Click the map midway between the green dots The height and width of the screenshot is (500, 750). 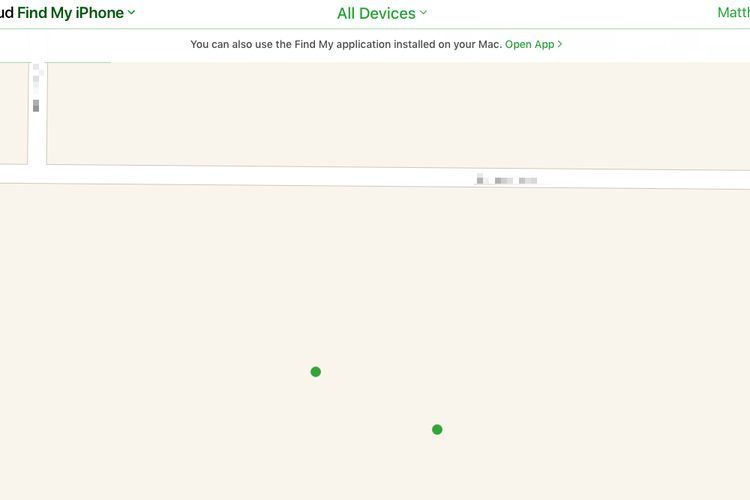tap(376, 401)
